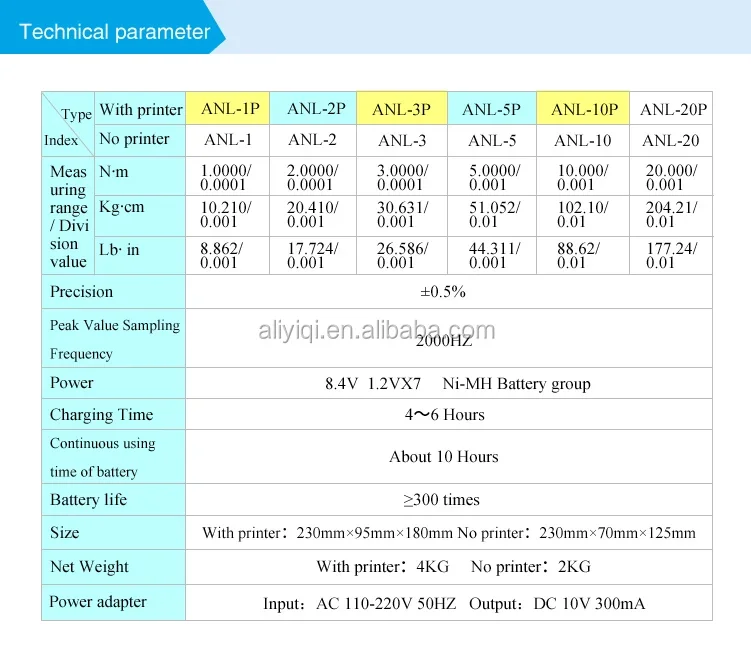Image resolution: width=751 pixels, height=662 pixels.
Task: Click the Lb·in unit label cell
Action: (140, 255)
